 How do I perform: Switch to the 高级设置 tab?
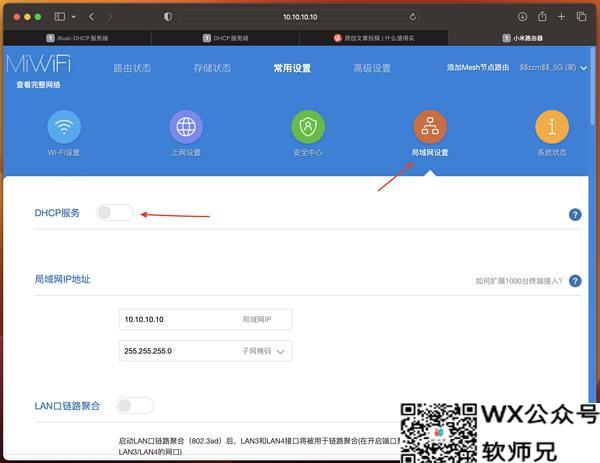372,68
